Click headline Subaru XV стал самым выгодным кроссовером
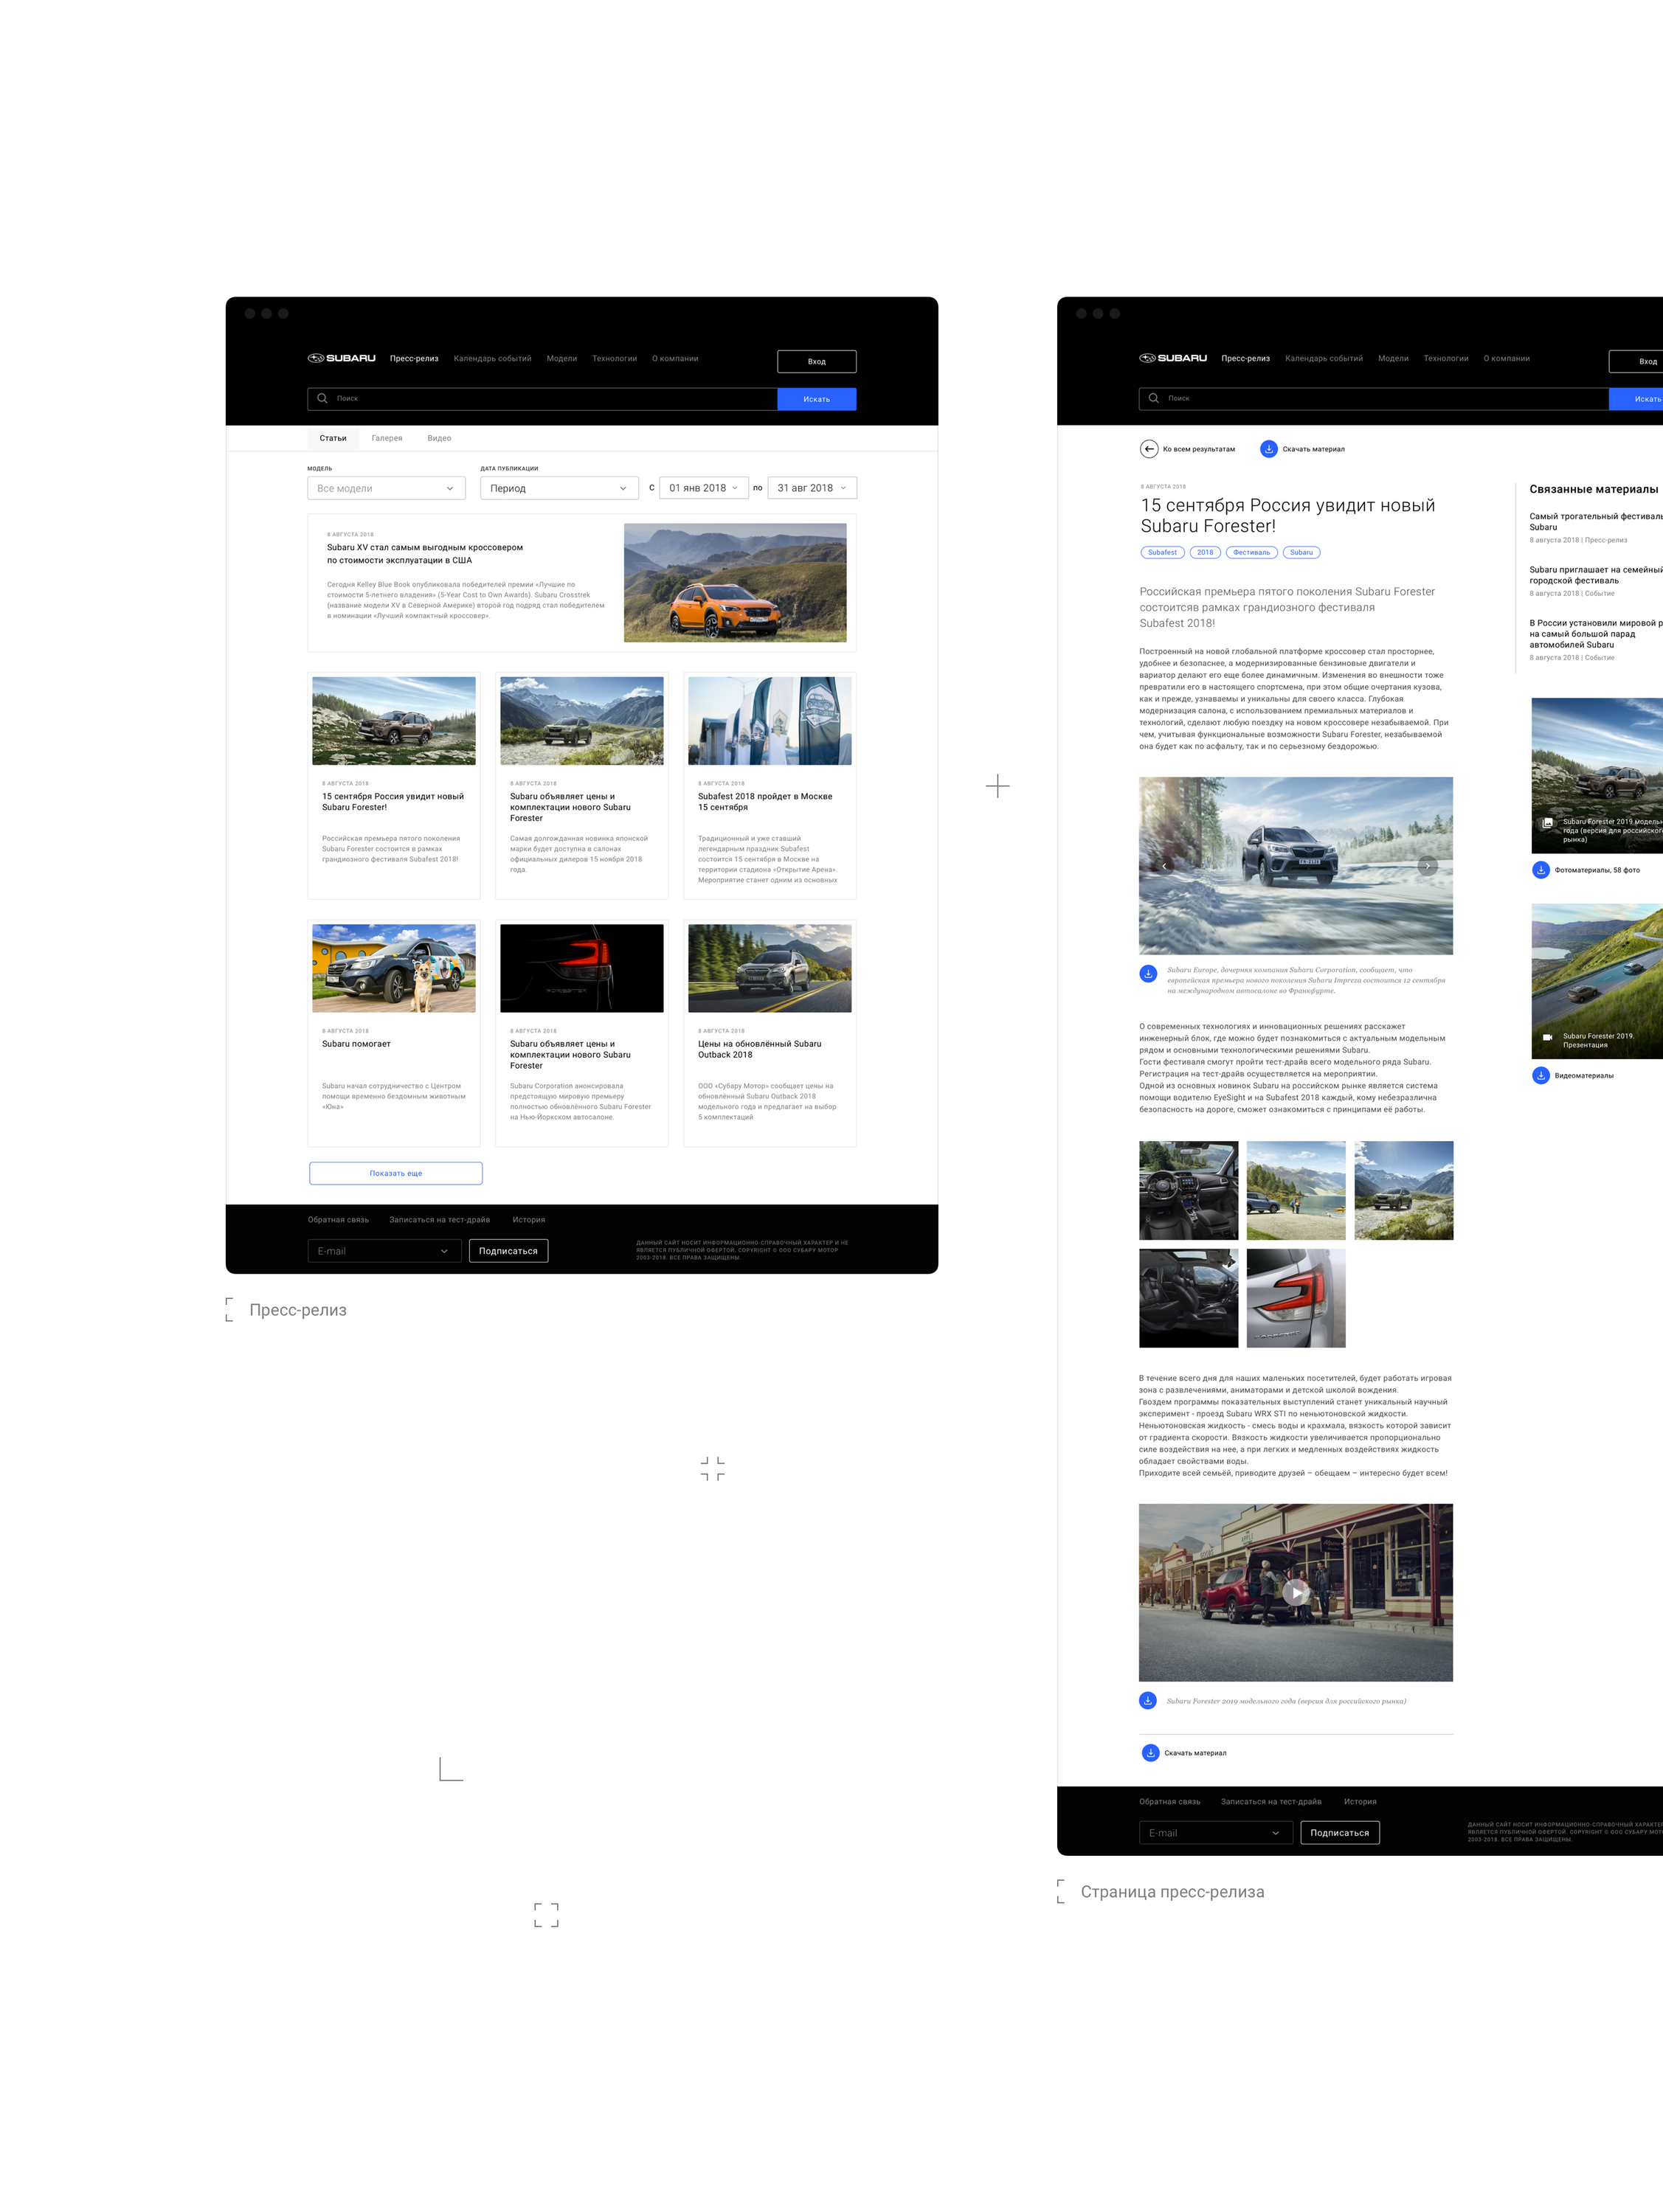This screenshot has height=2212, width=1663. point(425,554)
